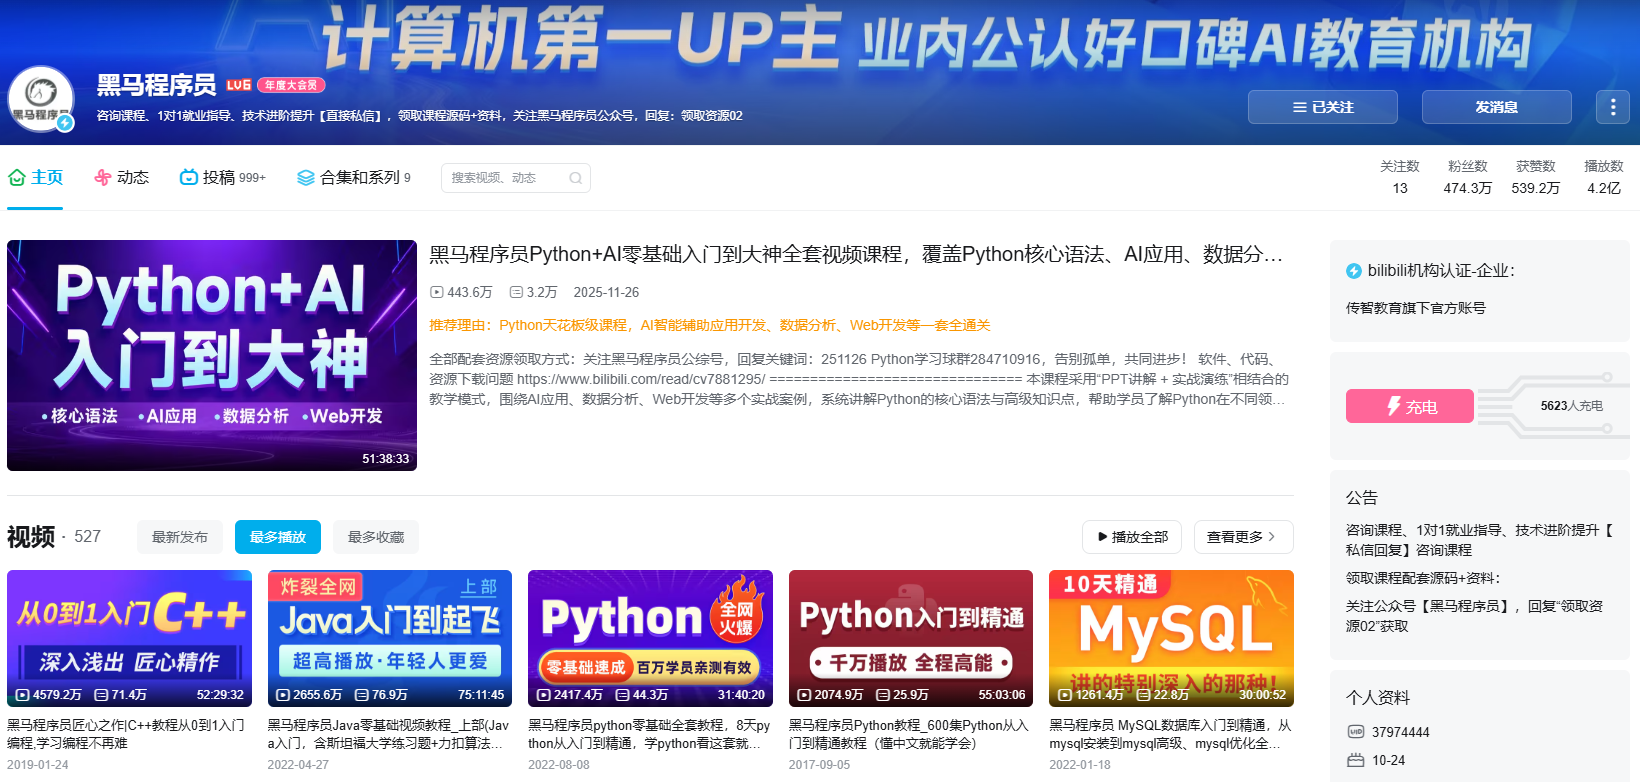This screenshot has width=1640, height=782.
Task: Click the date 2025-11-26 on featured video
Action: [606, 292]
